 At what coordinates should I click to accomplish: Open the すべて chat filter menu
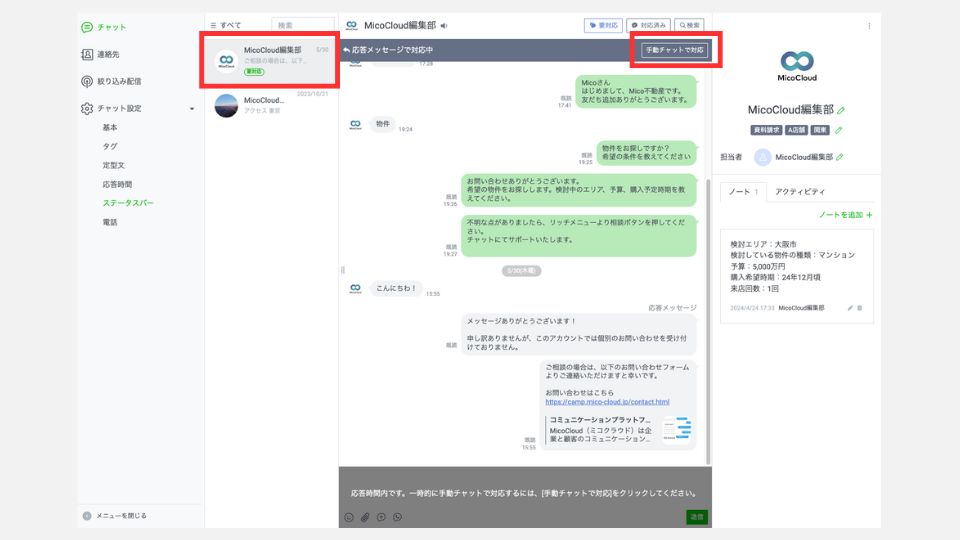(x=226, y=25)
